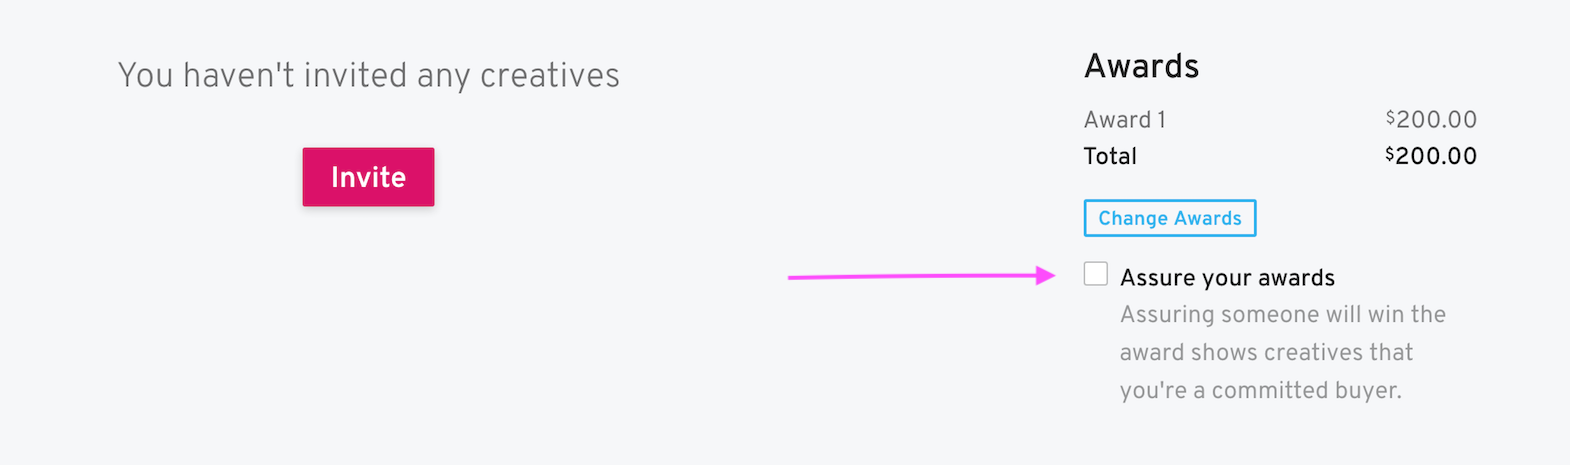Viewport: 1570px width, 465px height.
Task: Click the "You haven't invited any creatives" heading
Action: (x=368, y=76)
